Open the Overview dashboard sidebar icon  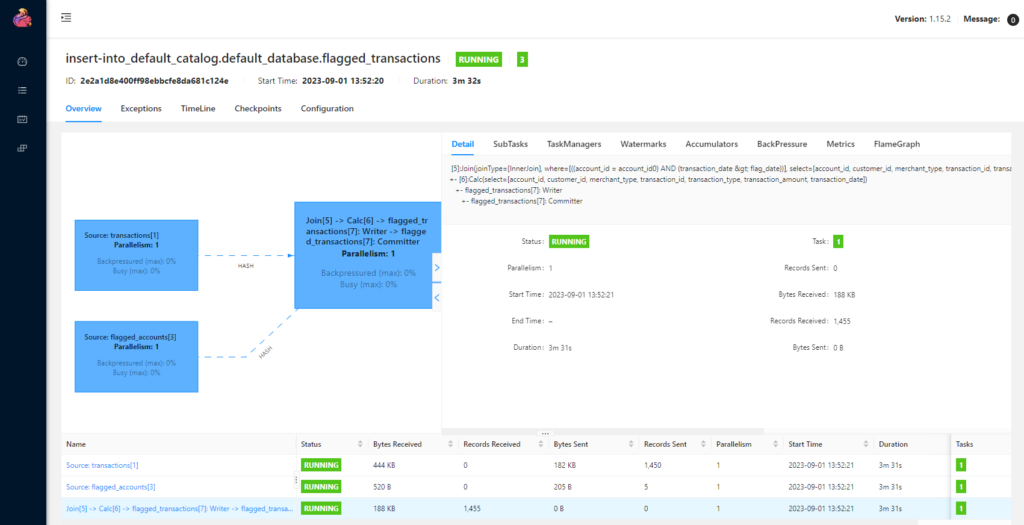(x=22, y=62)
